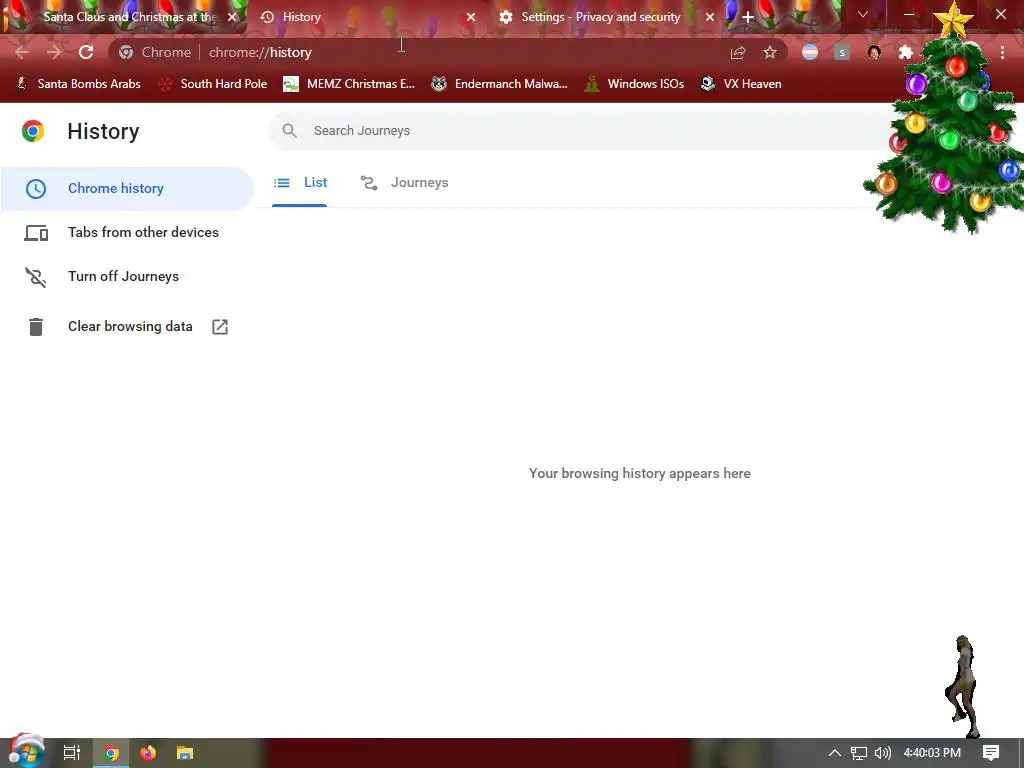Open Tabs from other devices
The width and height of the screenshot is (1024, 768).
click(127, 232)
